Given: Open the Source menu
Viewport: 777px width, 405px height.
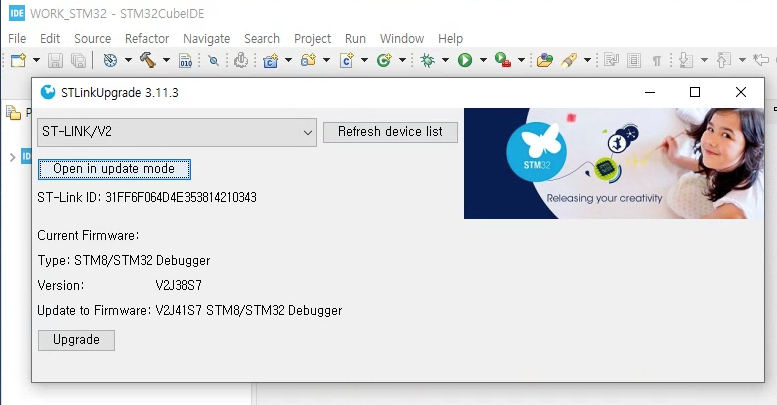Looking at the screenshot, I should pyautogui.click(x=93, y=39).
